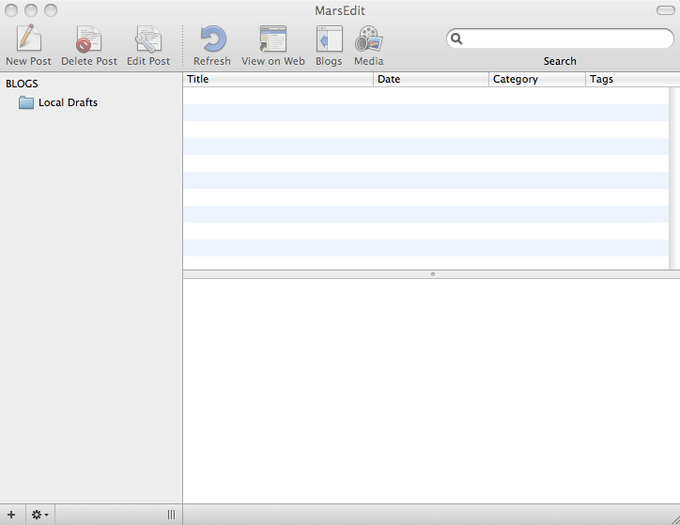Click the Delete Post toolbar icon
The width and height of the screenshot is (680, 525).
point(89,38)
